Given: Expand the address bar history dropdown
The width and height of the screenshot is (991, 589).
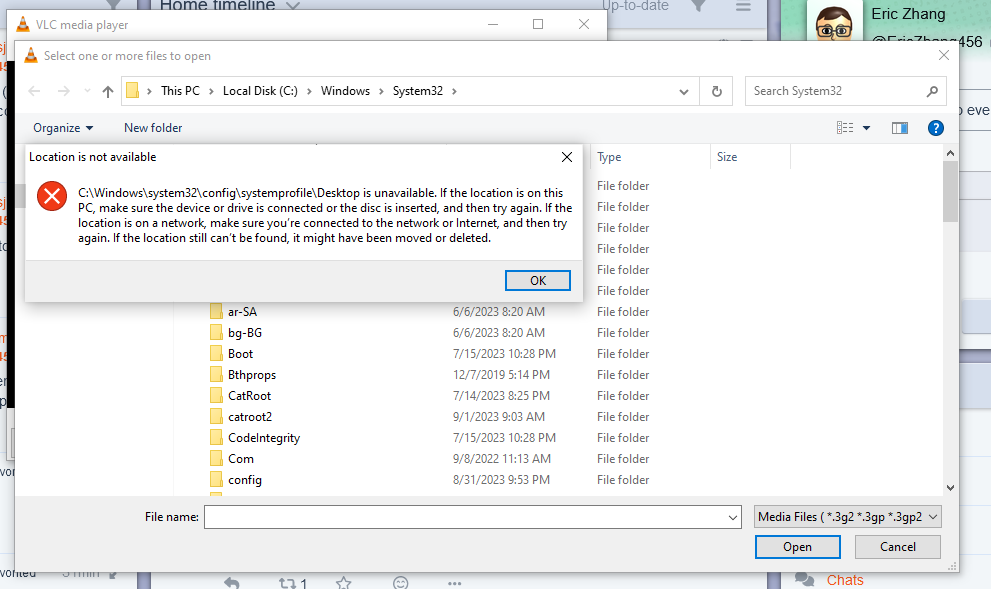Looking at the screenshot, I should click(684, 91).
